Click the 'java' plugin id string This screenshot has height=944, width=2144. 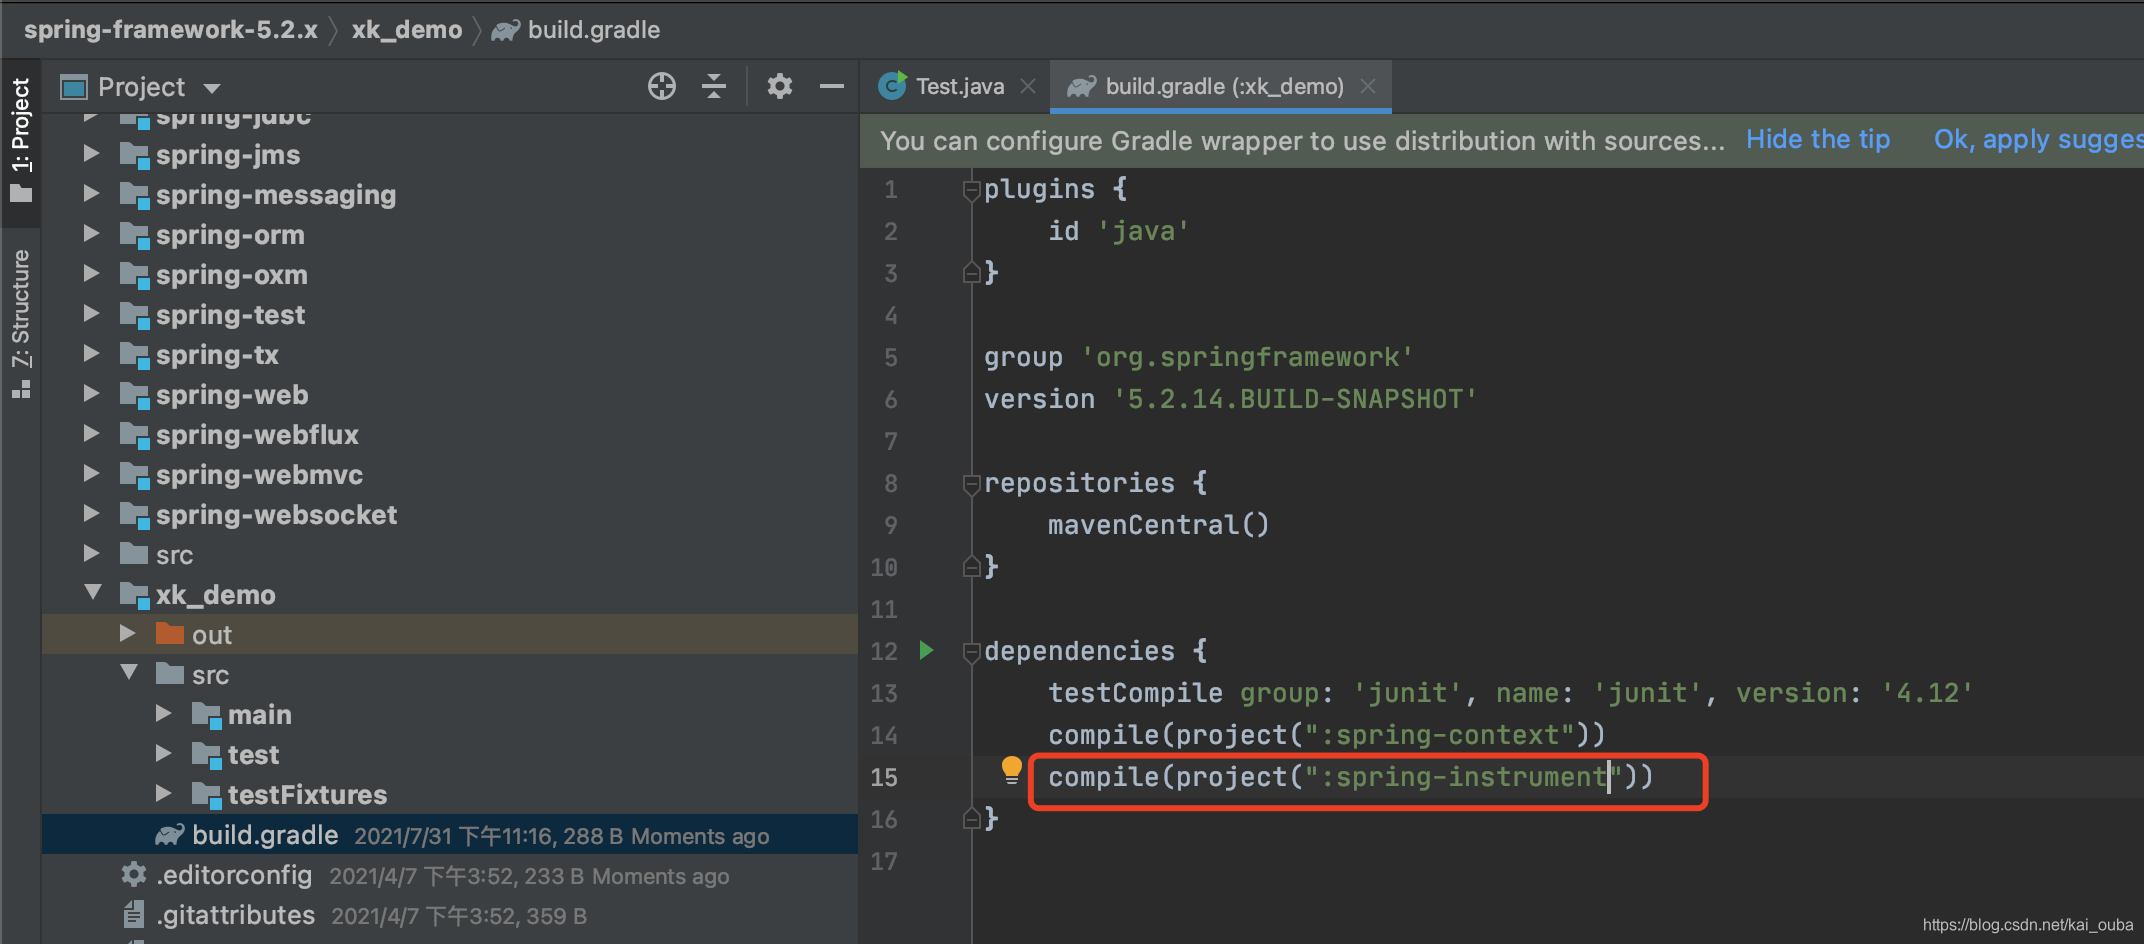click(x=1143, y=231)
